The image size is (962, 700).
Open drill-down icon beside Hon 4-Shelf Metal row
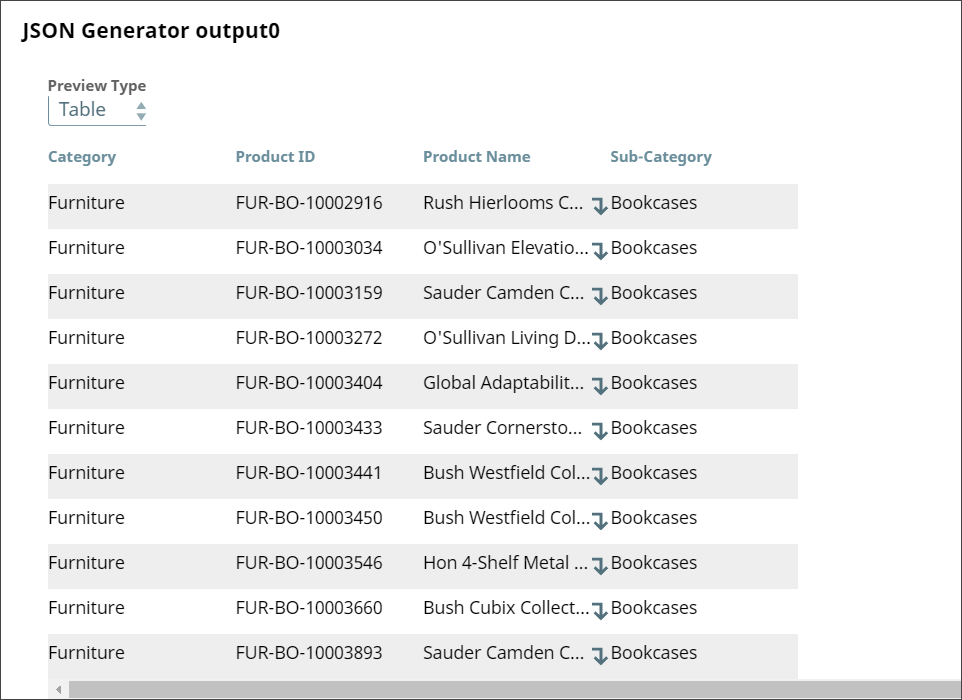pos(601,563)
